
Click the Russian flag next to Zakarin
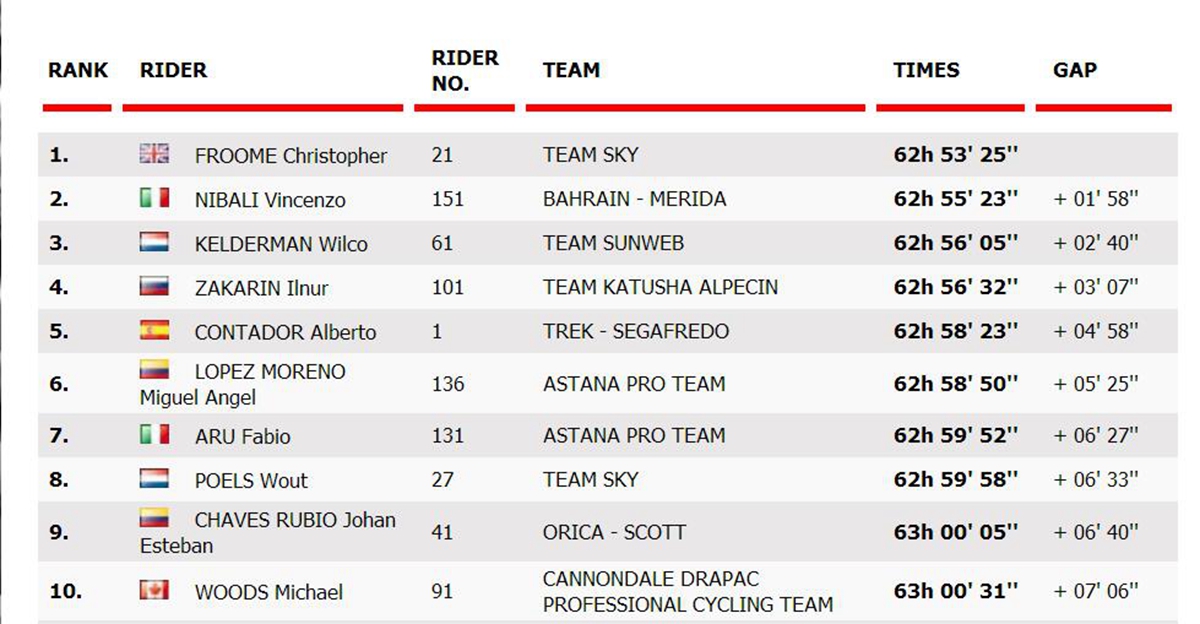coord(154,286)
